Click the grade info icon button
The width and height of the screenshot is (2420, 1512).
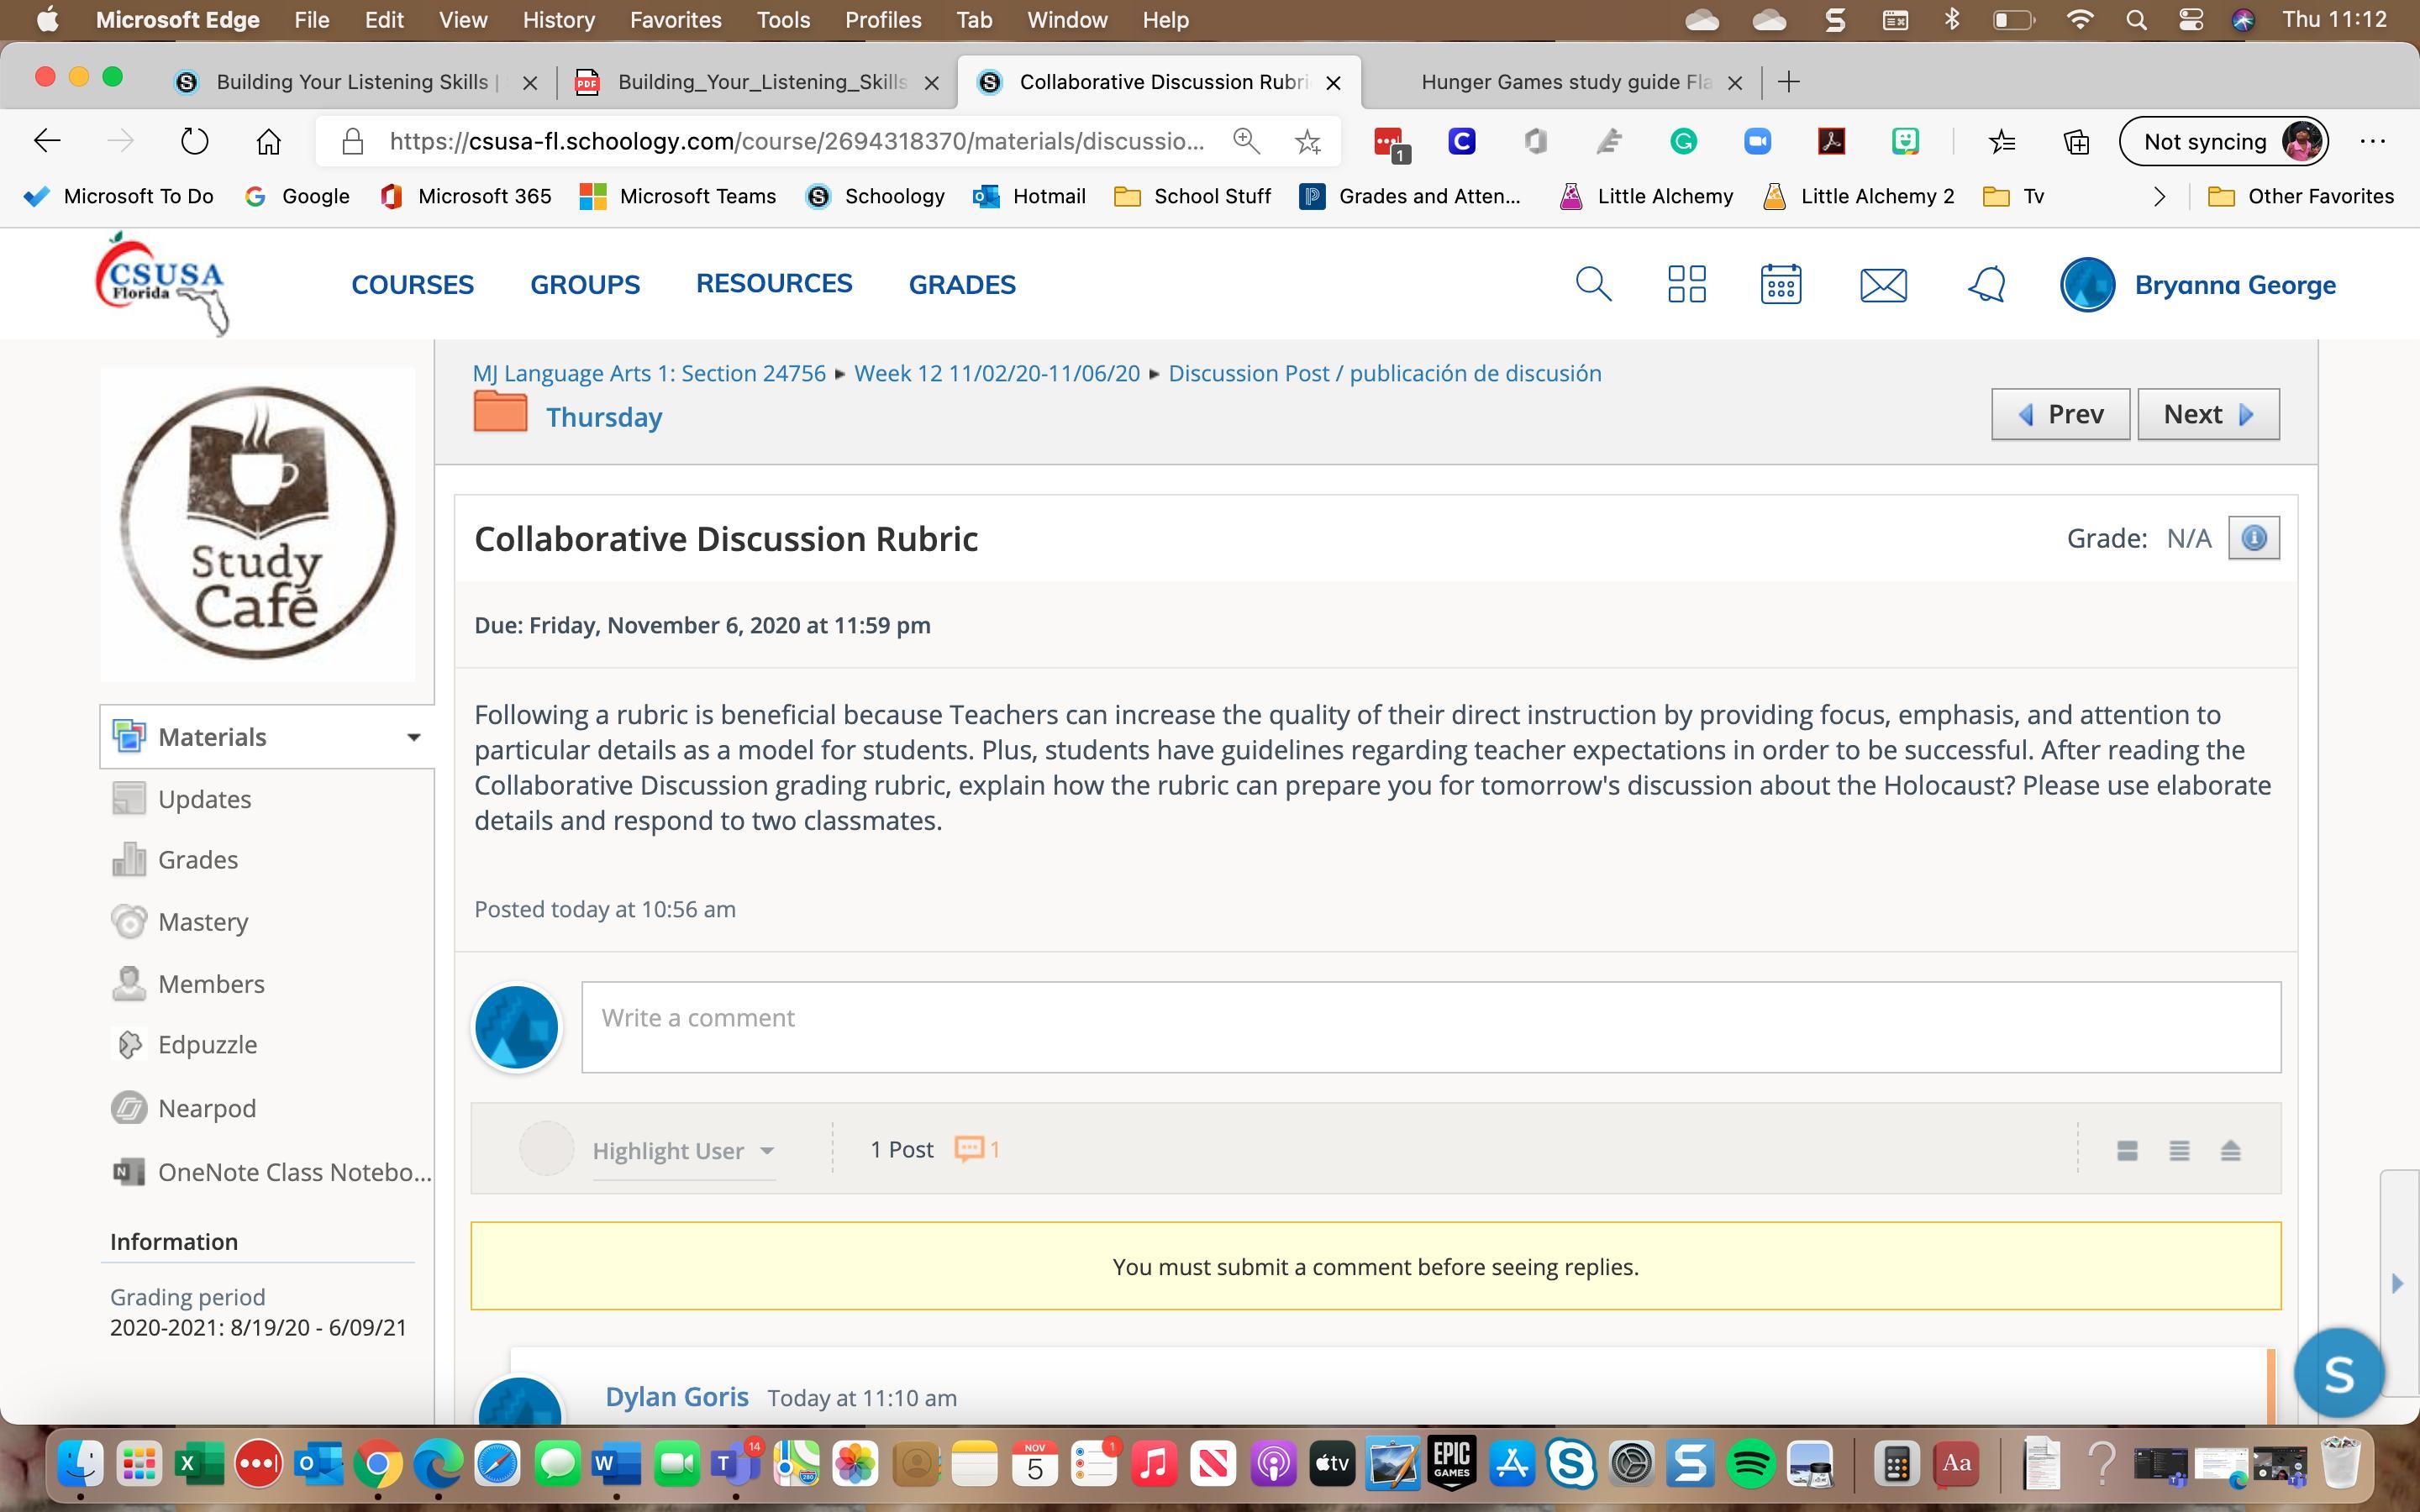tap(2253, 538)
